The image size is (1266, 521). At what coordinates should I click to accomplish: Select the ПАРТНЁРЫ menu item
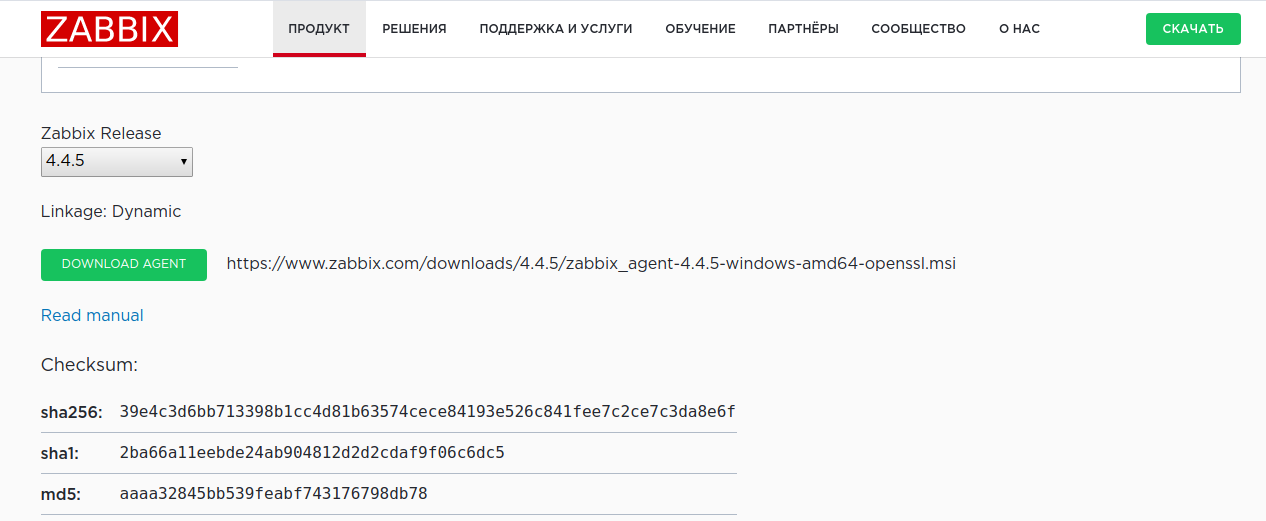pos(803,29)
